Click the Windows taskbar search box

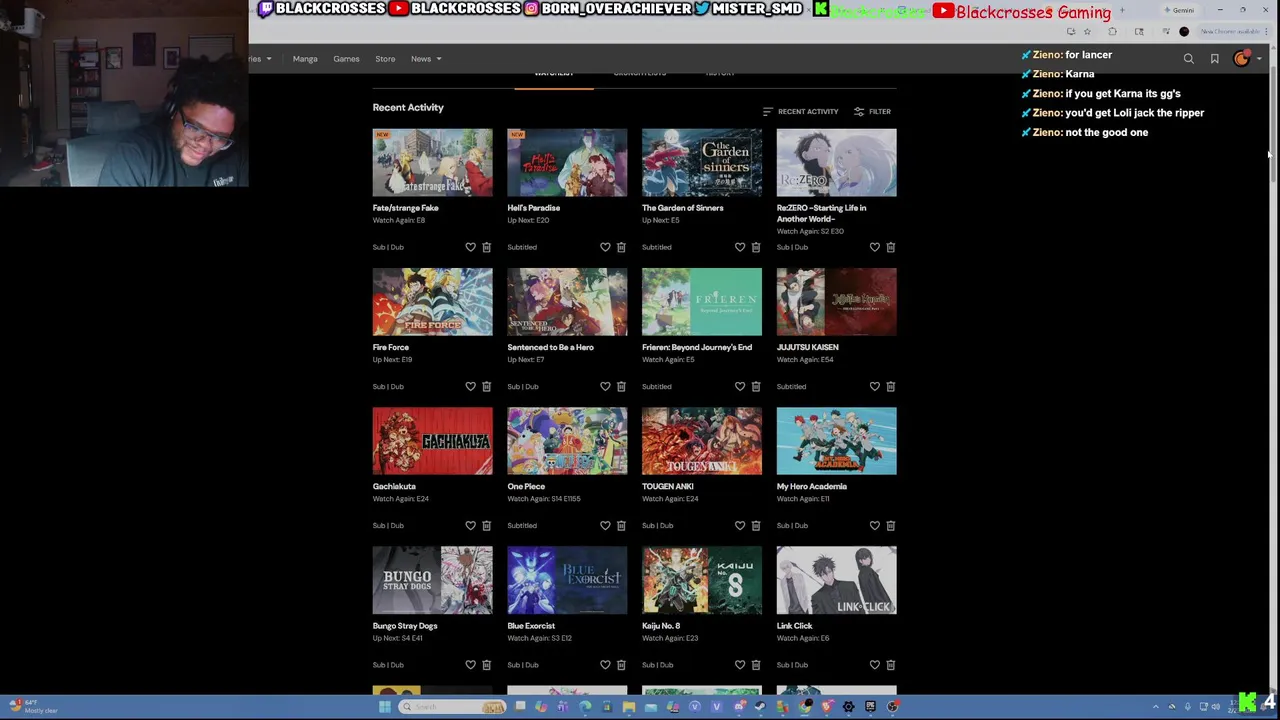click(x=452, y=707)
